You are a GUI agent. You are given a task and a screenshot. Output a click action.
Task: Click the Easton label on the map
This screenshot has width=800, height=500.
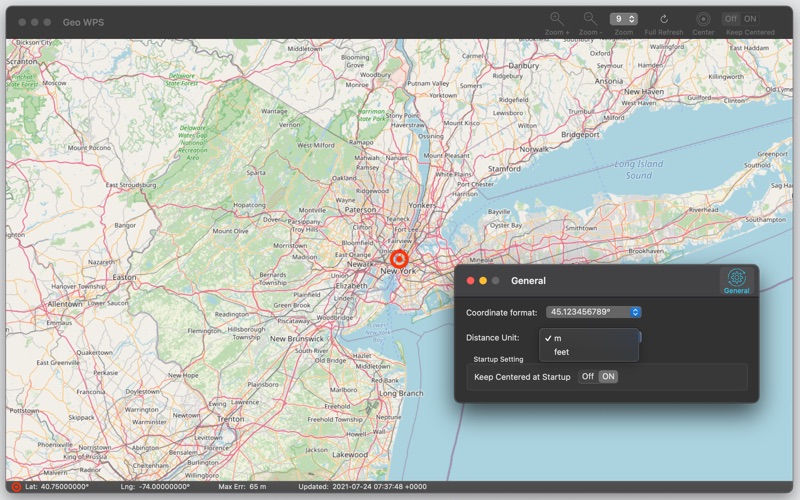point(124,278)
